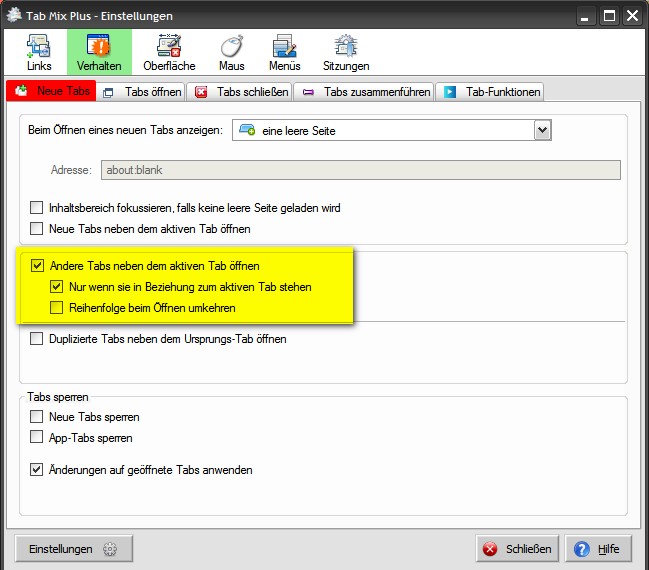The height and width of the screenshot is (570, 649).
Task: Open the Maus settings category
Action: [x=232, y=53]
